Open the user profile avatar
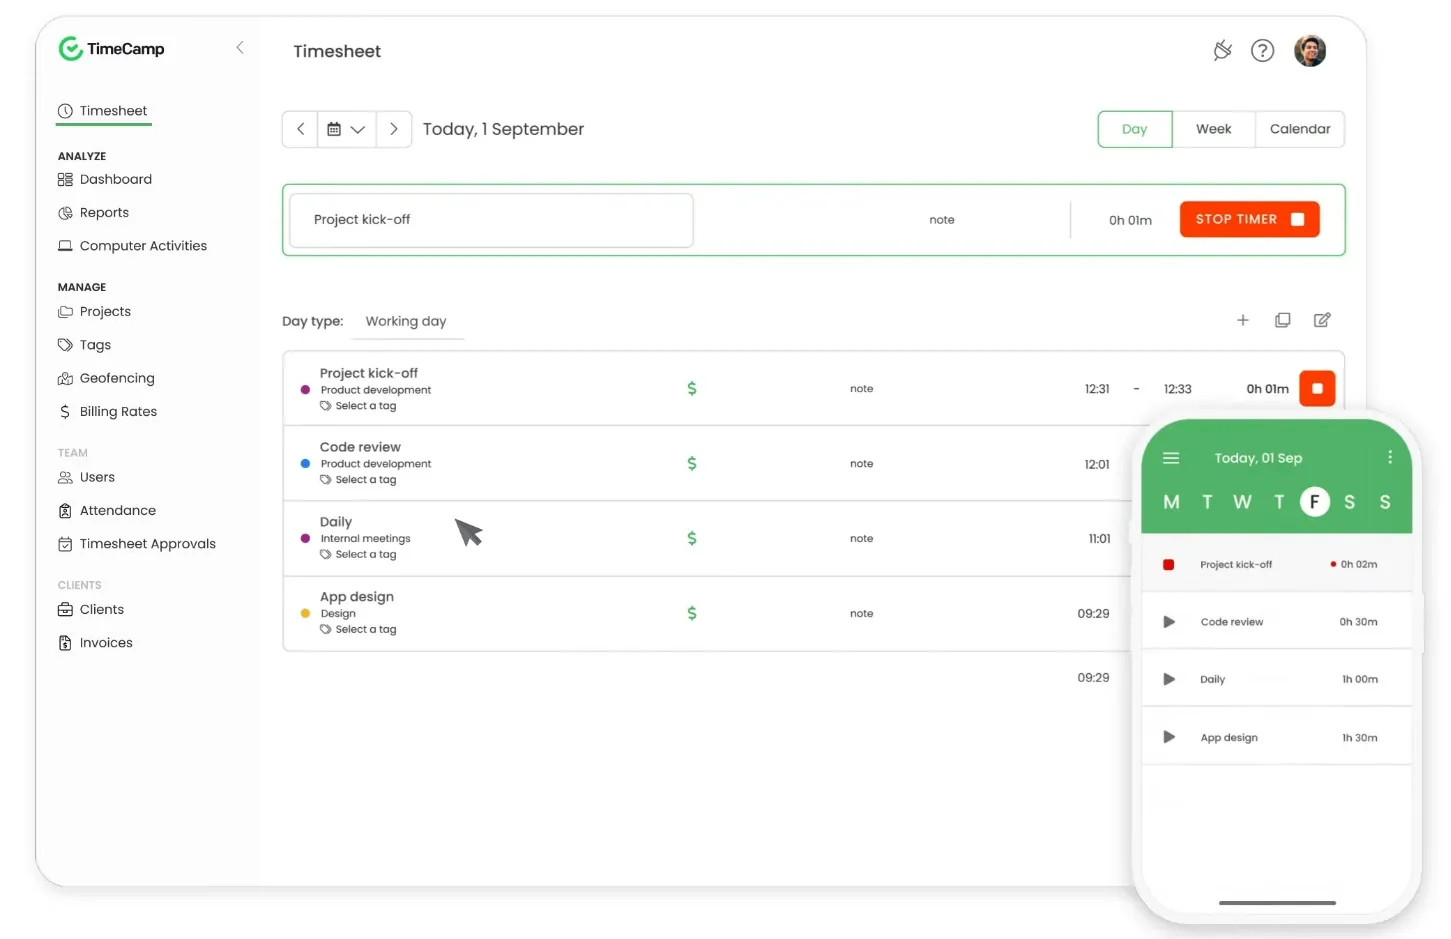Viewport: 1451px width, 939px height. pos(1310,50)
